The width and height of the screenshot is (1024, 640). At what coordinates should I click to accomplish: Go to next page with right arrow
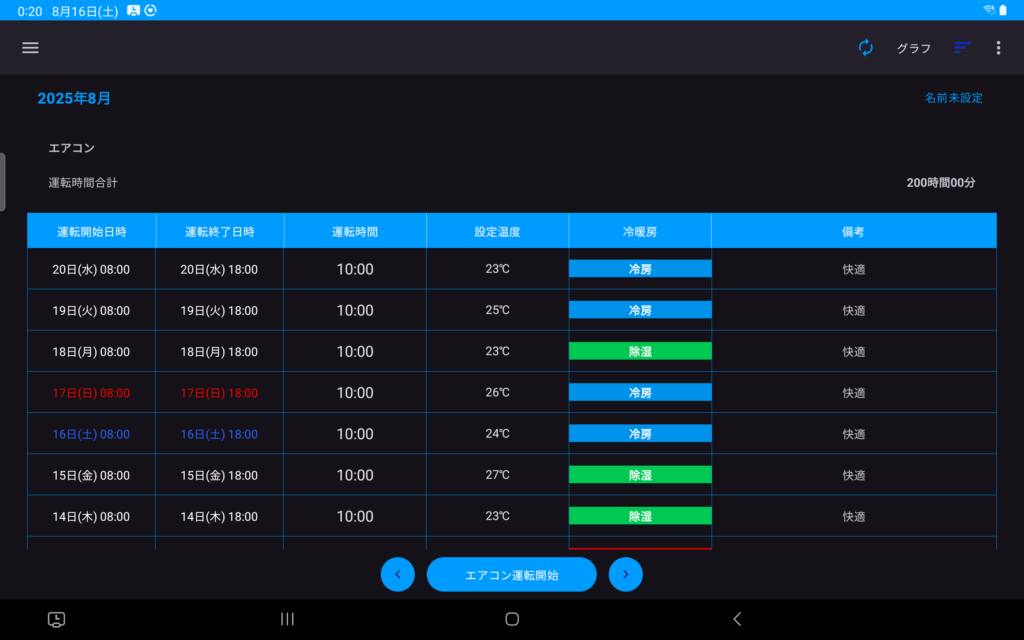(x=626, y=575)
